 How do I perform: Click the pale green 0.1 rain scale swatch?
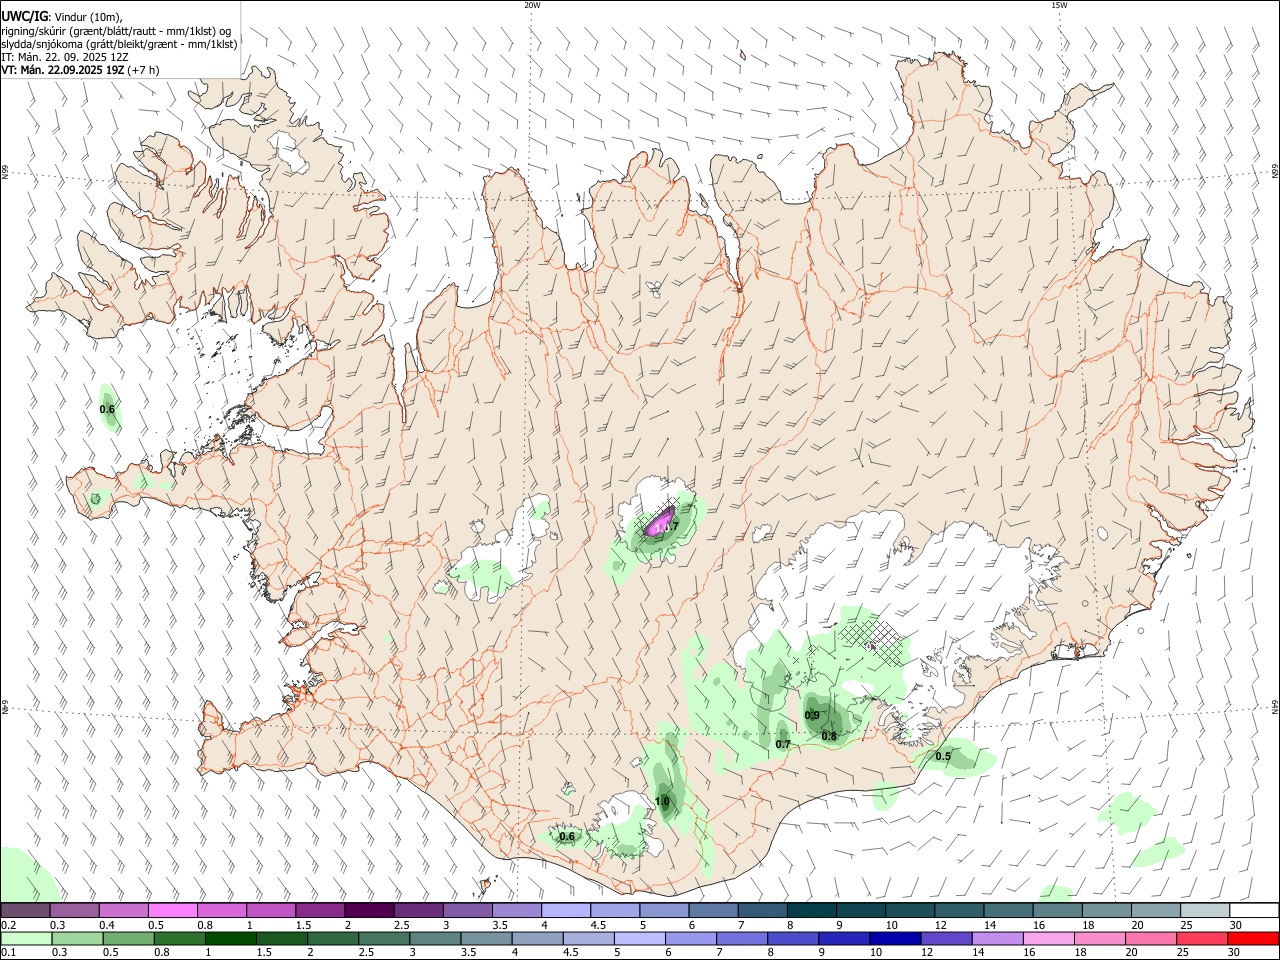pos(26,938)
